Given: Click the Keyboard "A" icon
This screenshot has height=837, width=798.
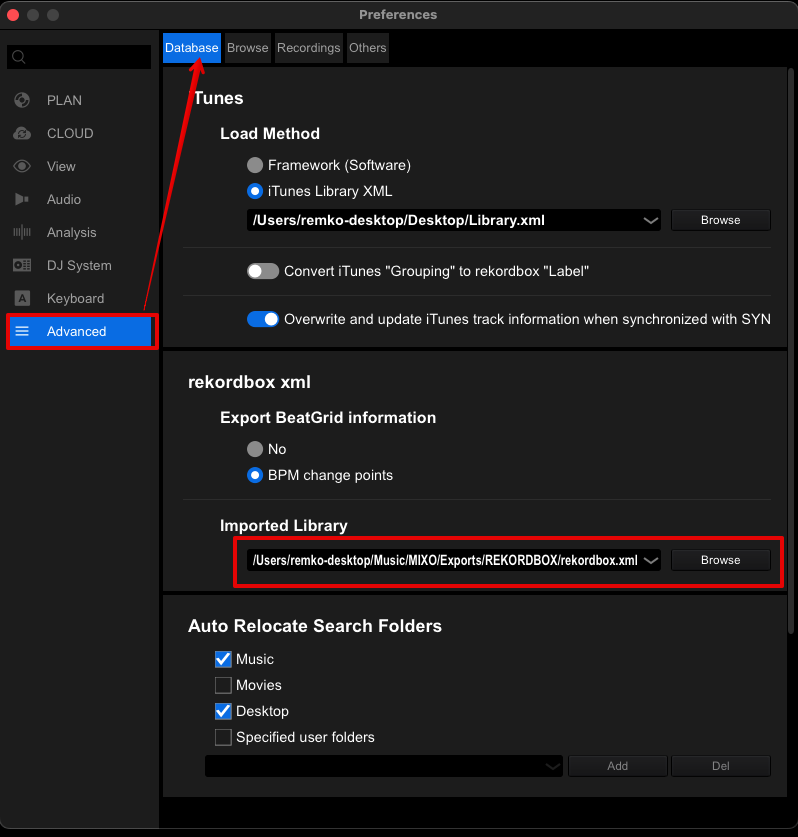Looking at the screenshot, I should (22, 298).
